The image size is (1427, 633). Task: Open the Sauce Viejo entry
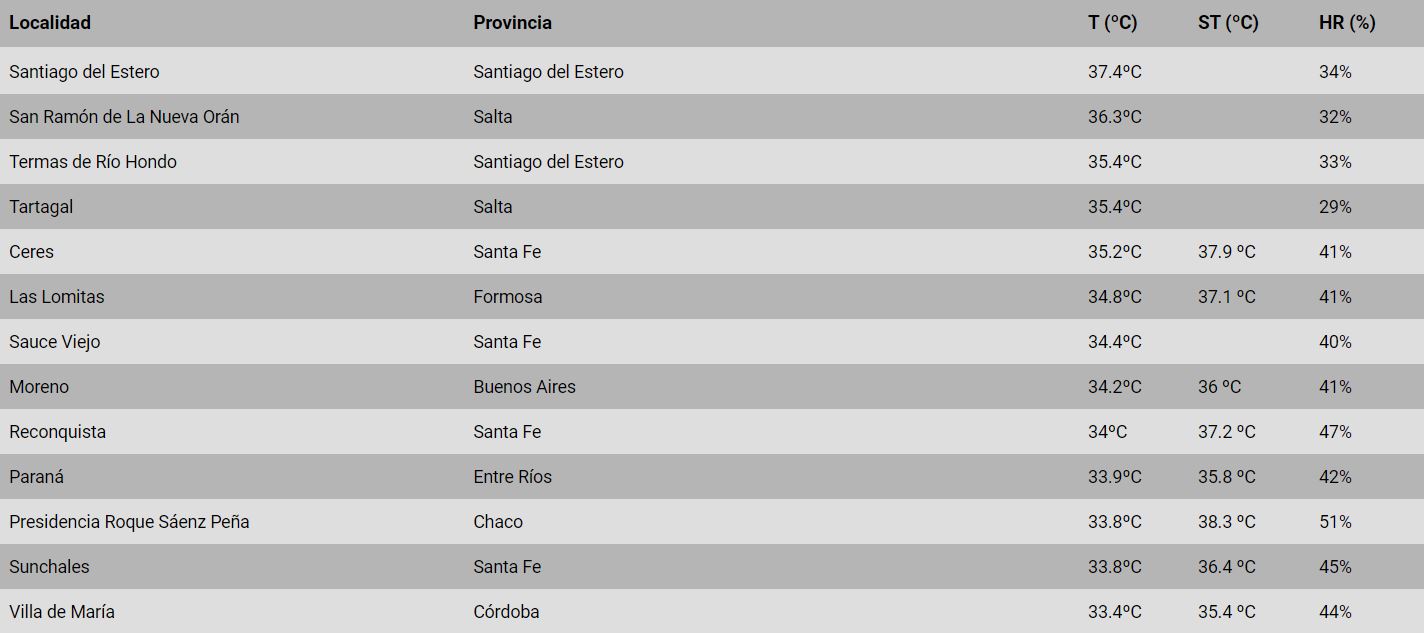point(55,342)
